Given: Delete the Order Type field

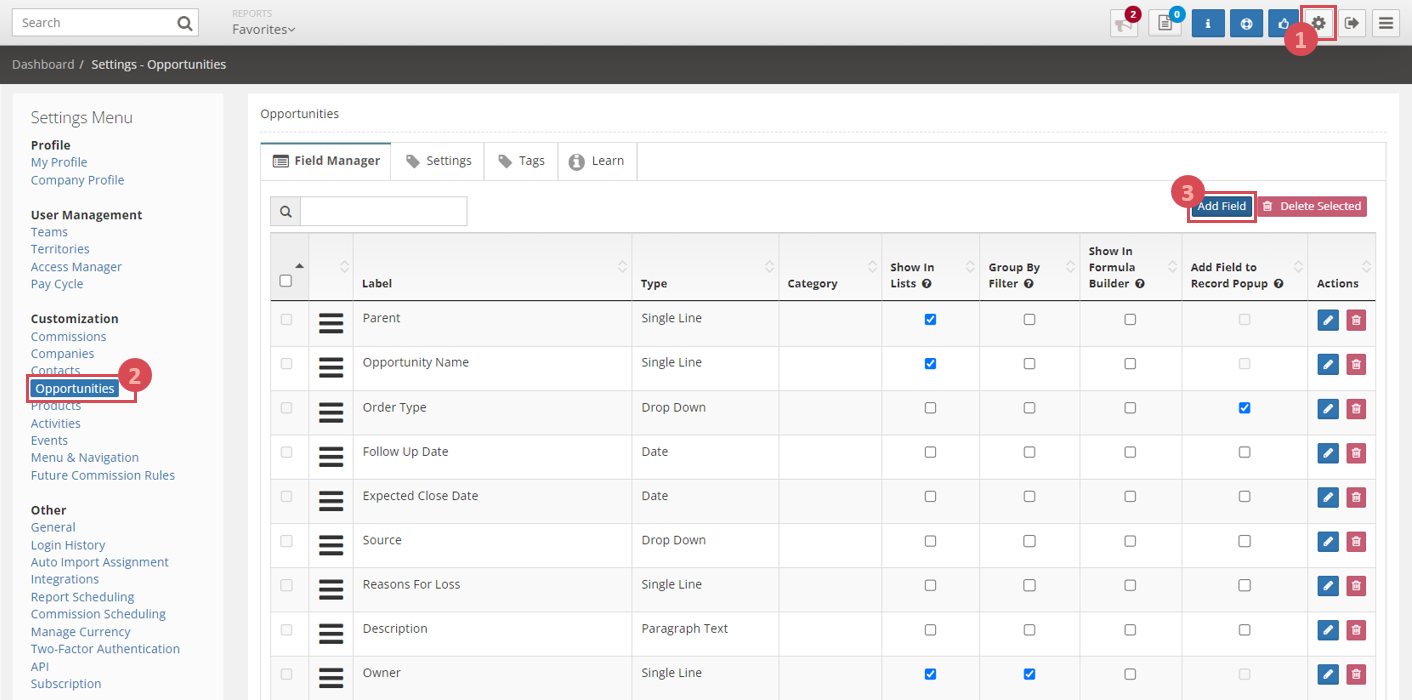Looking at the screenshot, I should tap(1356, 408).
